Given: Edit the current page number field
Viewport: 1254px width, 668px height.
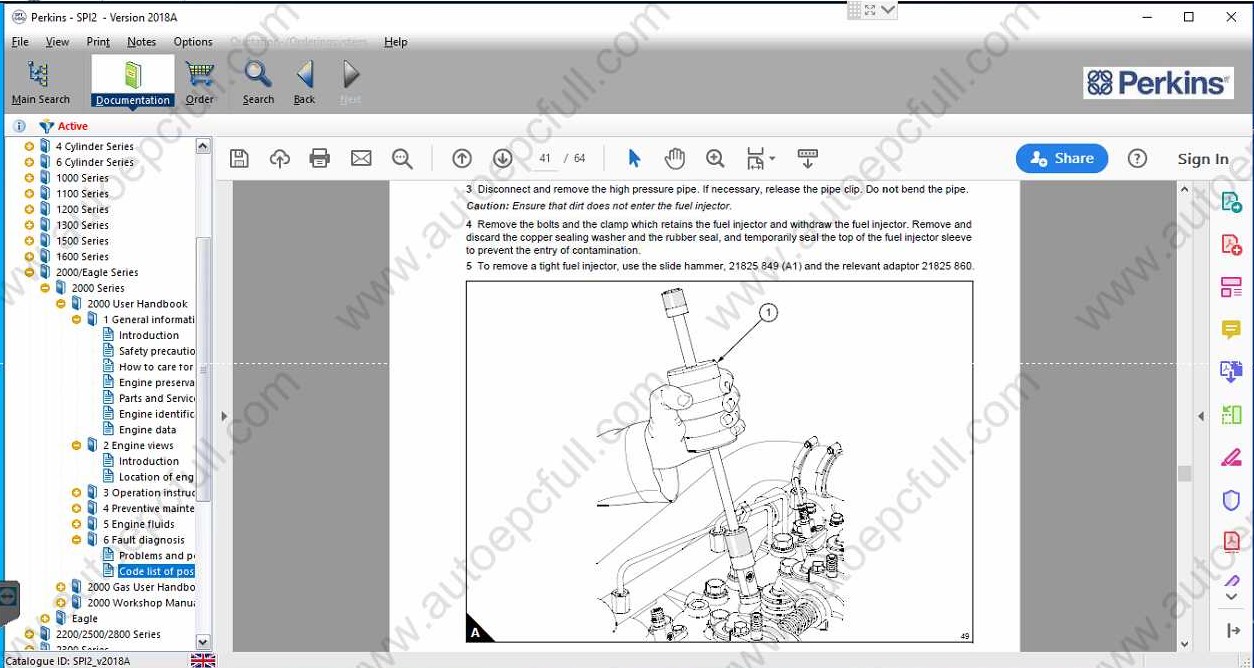Looking at the screenshot, I should point(545,158).
